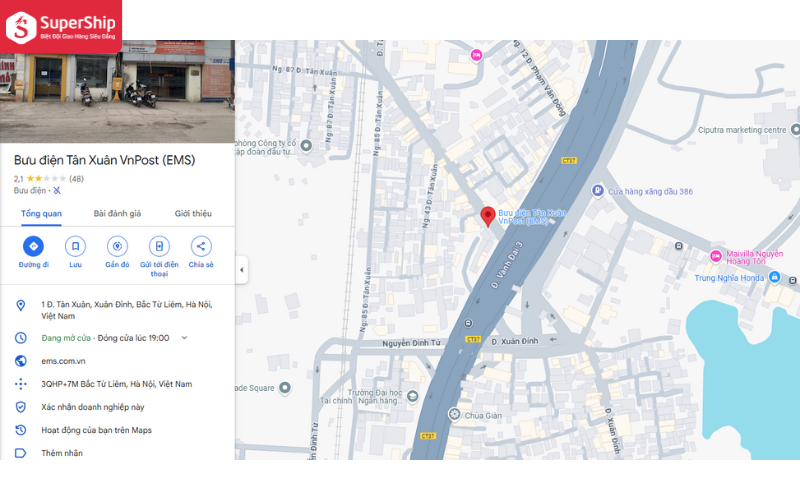Image resolution: width=800 pixels, height=500 pixels.
Task: Click the marker next to ade Square
Action: click(285, 388)
